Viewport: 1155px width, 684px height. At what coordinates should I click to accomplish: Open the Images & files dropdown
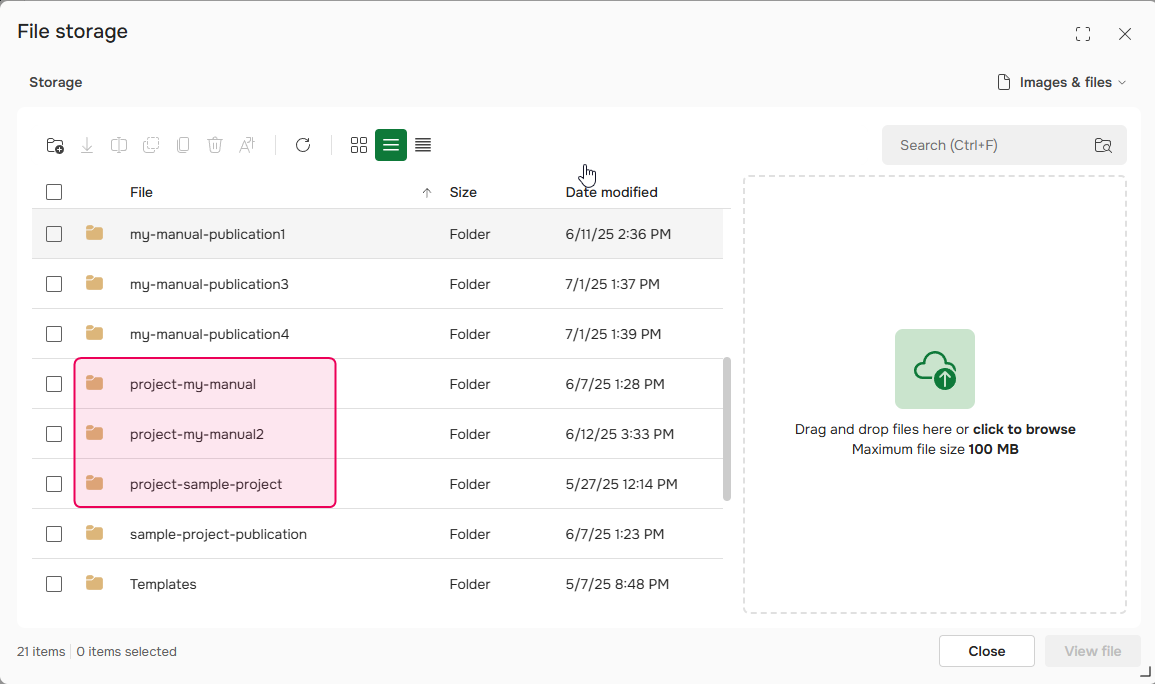click(1062, 82)
